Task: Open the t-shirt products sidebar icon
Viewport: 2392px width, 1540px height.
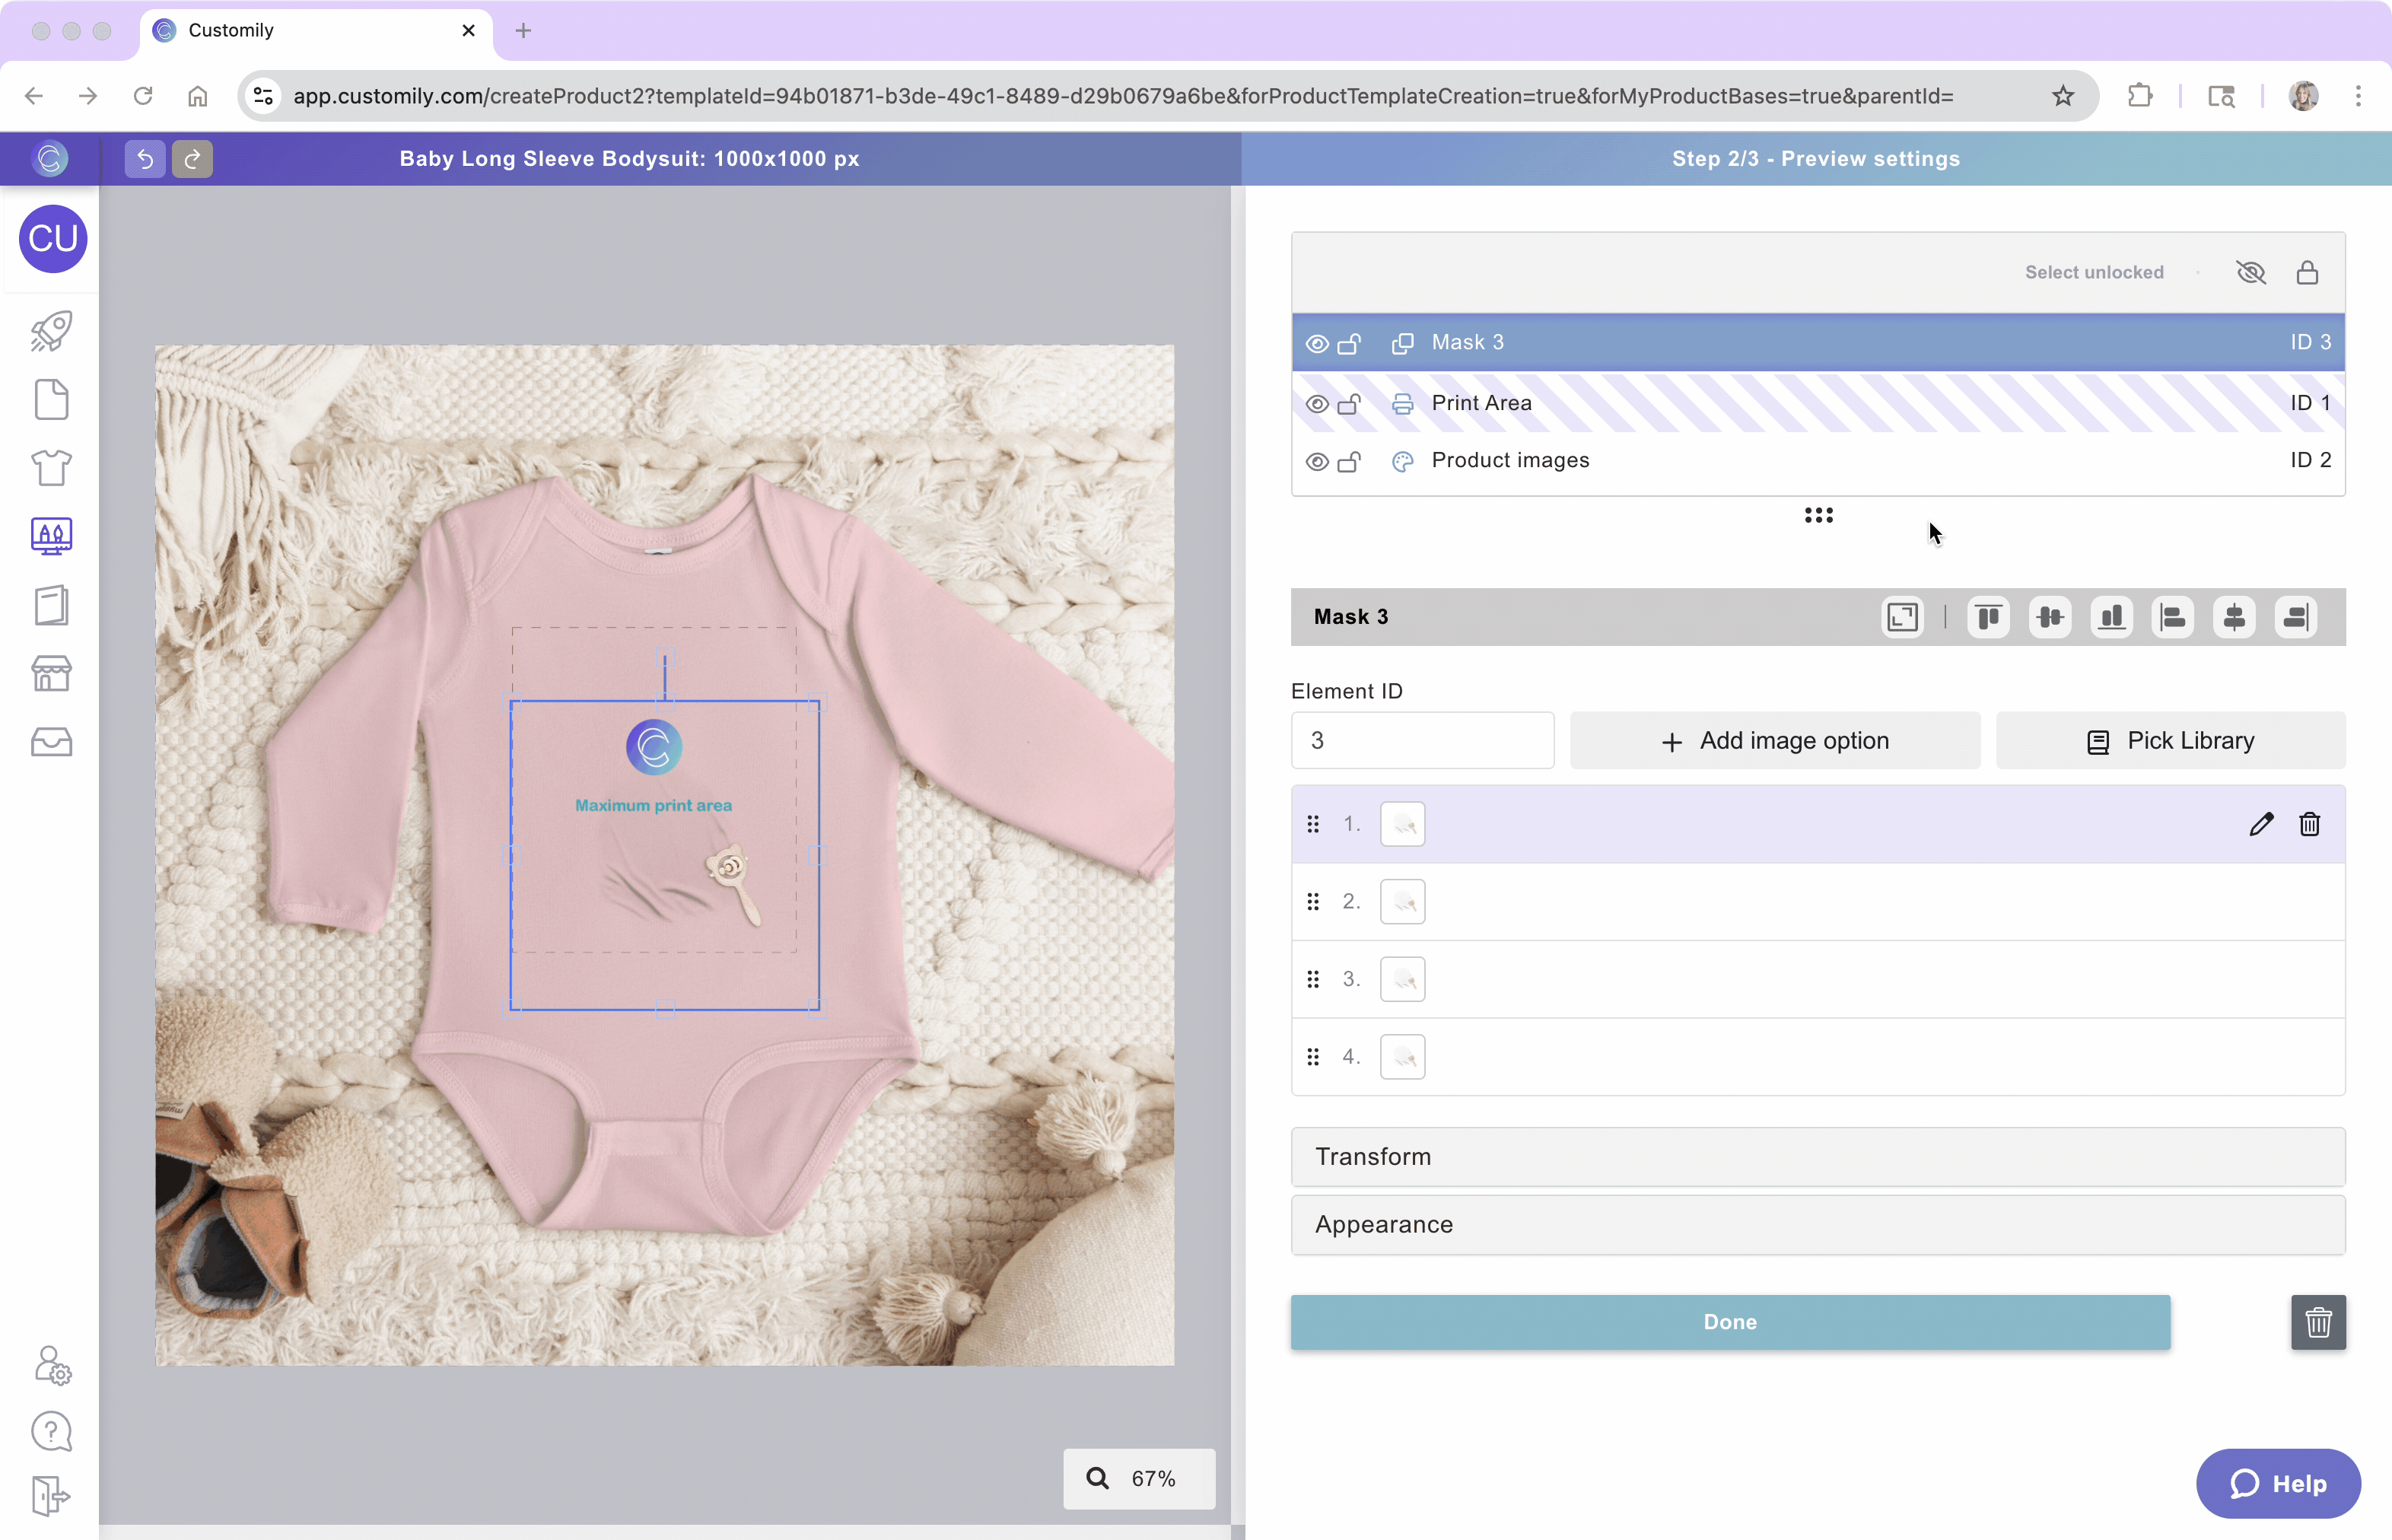Action: 51,467
